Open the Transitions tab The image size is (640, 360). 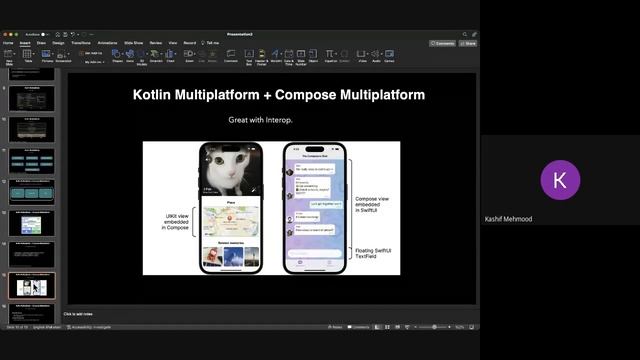[x=81, y=43]
